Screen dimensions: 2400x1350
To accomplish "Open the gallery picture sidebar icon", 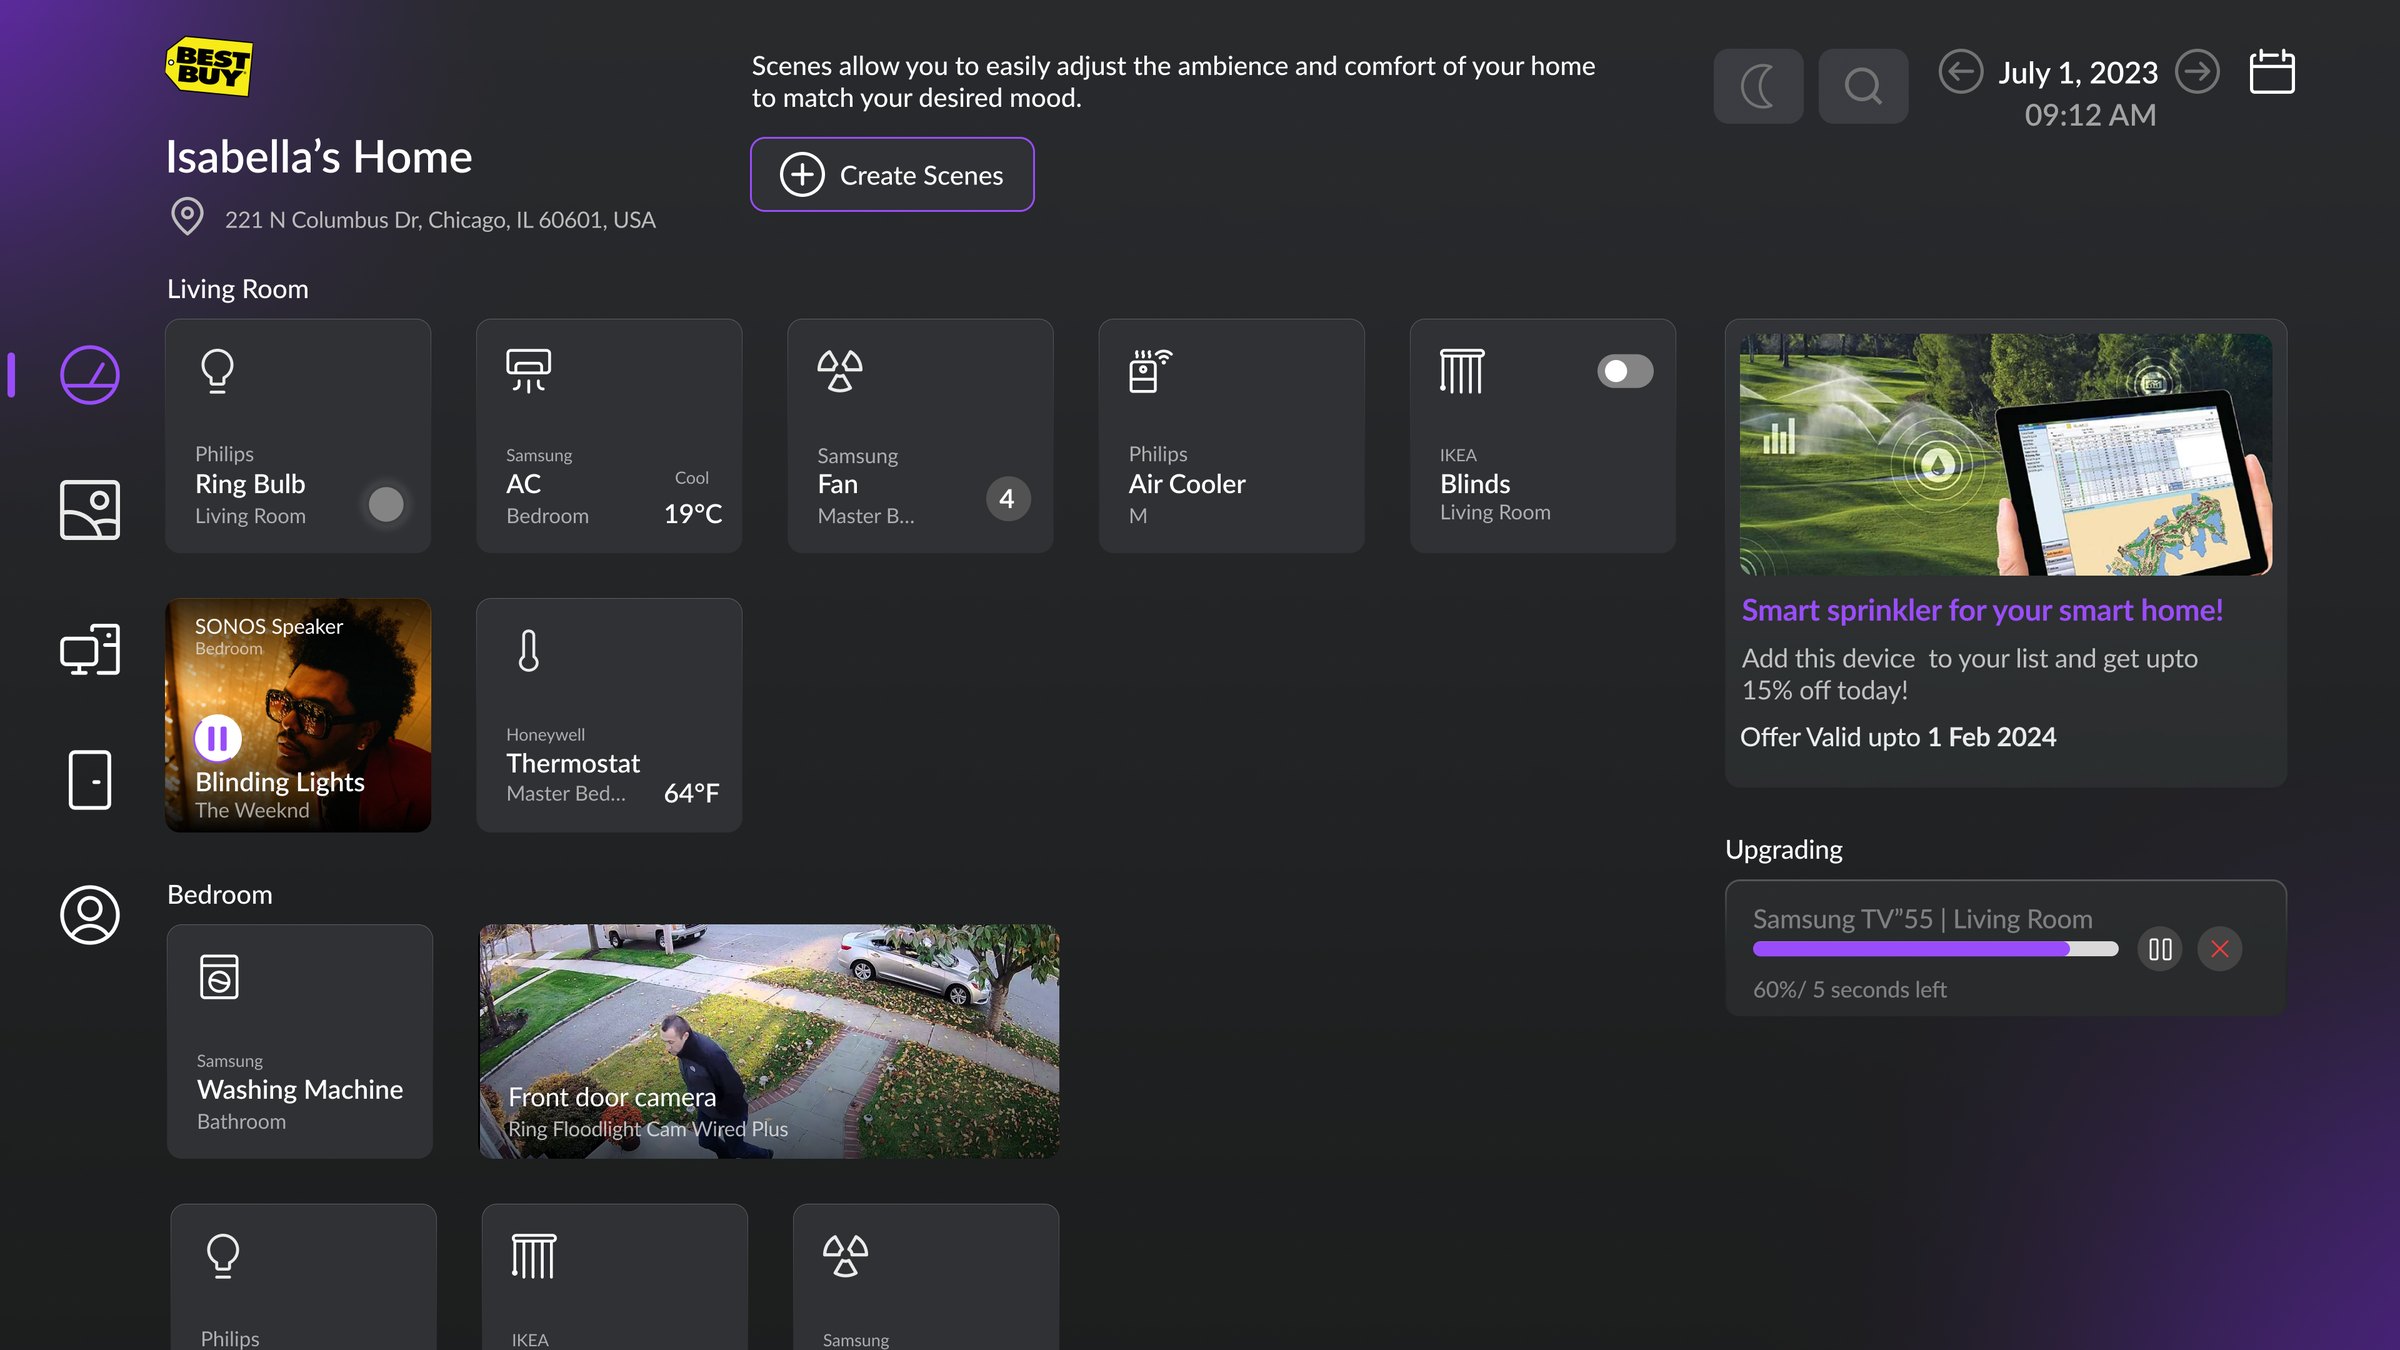I will coord(90,510).
